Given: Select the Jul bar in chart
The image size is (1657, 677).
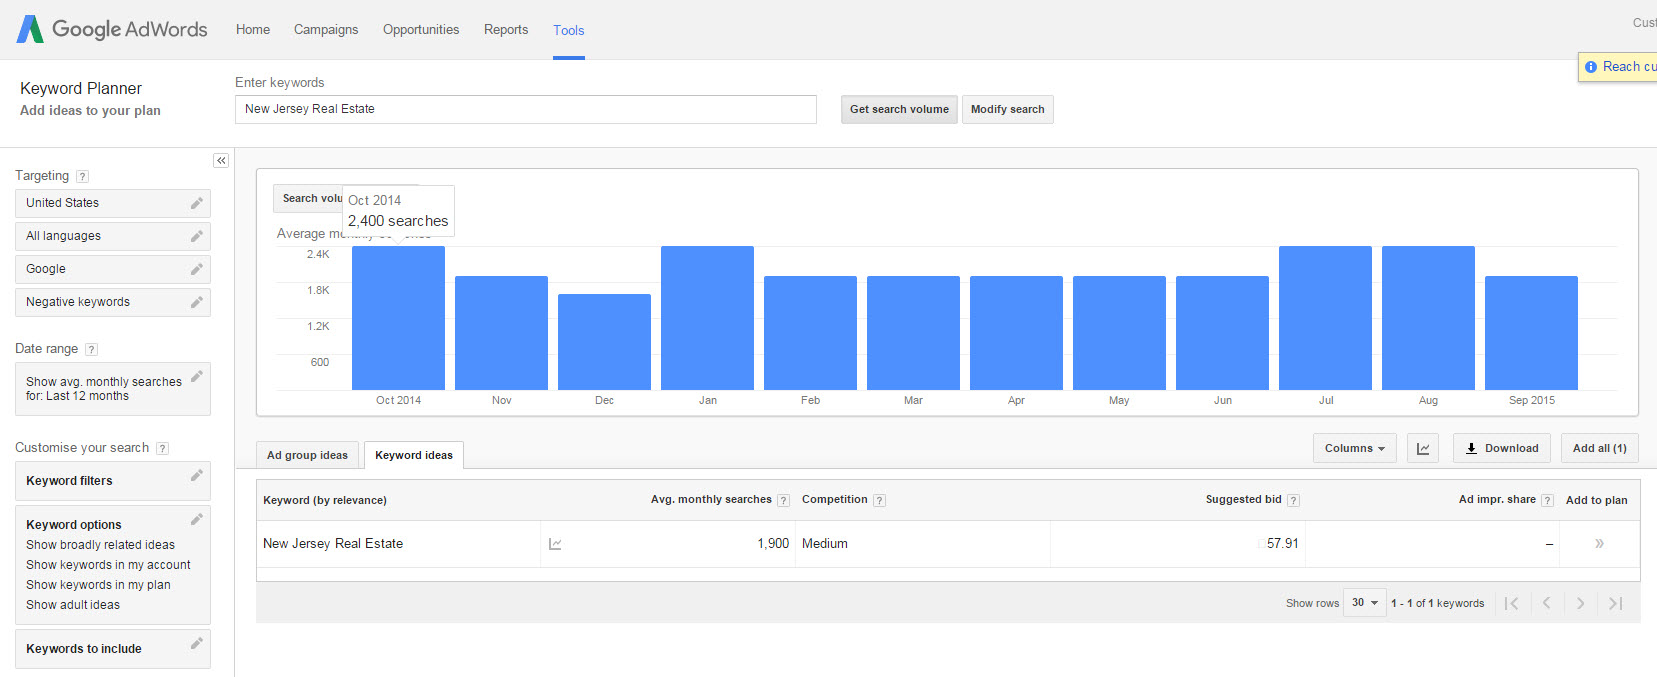Looking at the screenshot, I should (x=1325, y=318).
